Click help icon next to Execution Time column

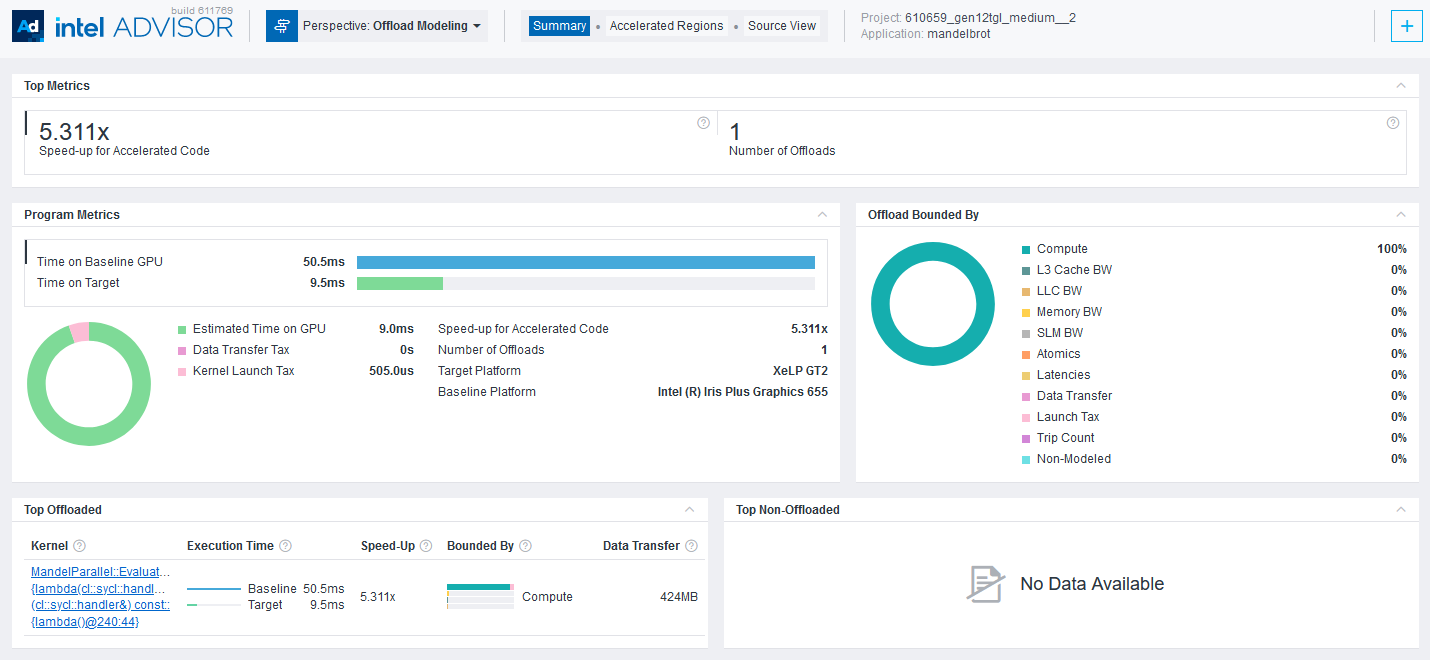285,546
